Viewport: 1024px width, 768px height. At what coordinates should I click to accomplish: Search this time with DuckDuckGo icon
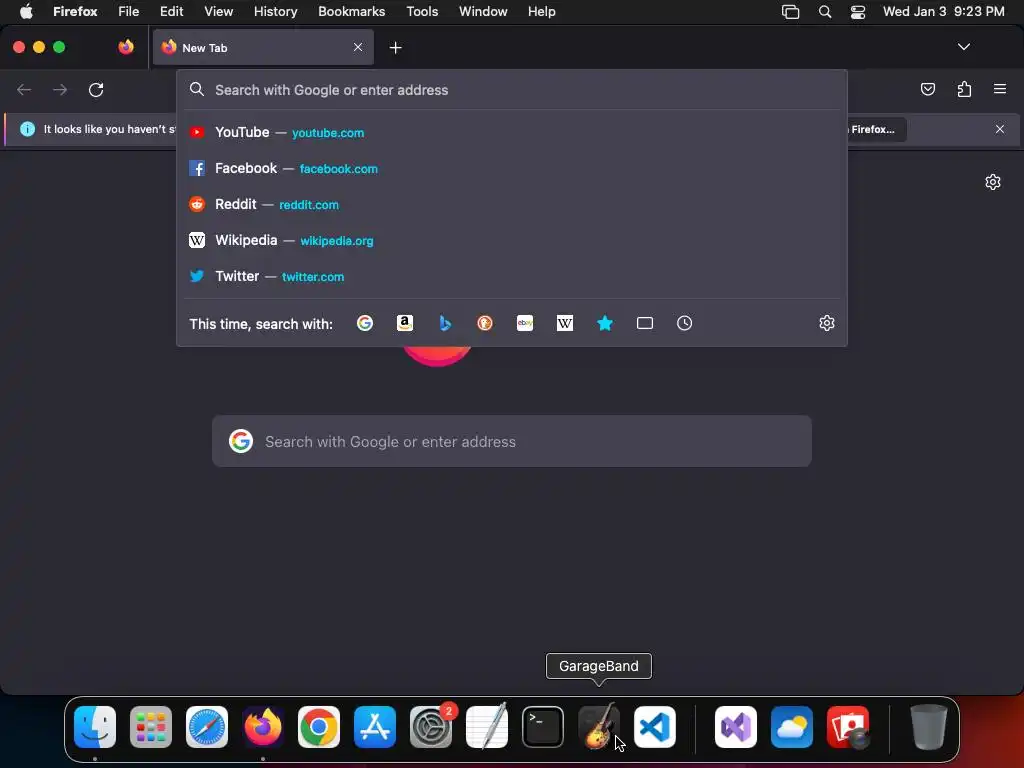click(x=485, y=323)
